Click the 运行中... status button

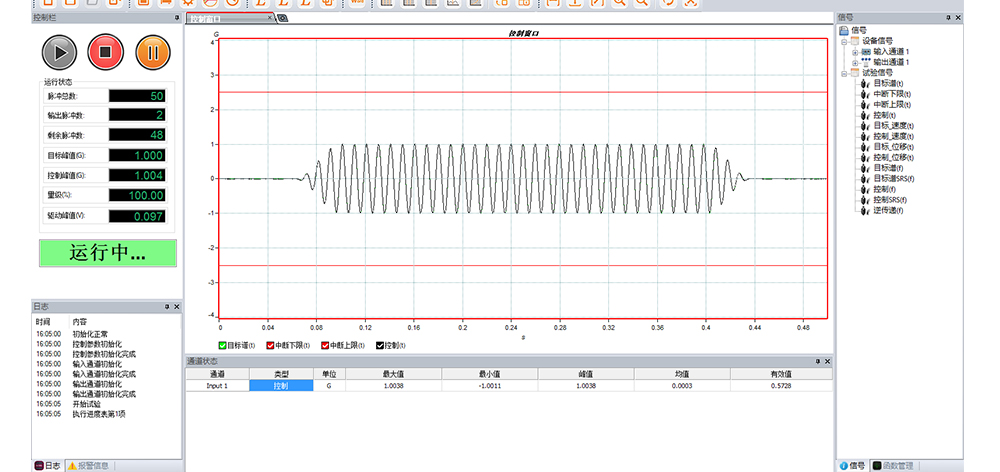pos(108,253)
